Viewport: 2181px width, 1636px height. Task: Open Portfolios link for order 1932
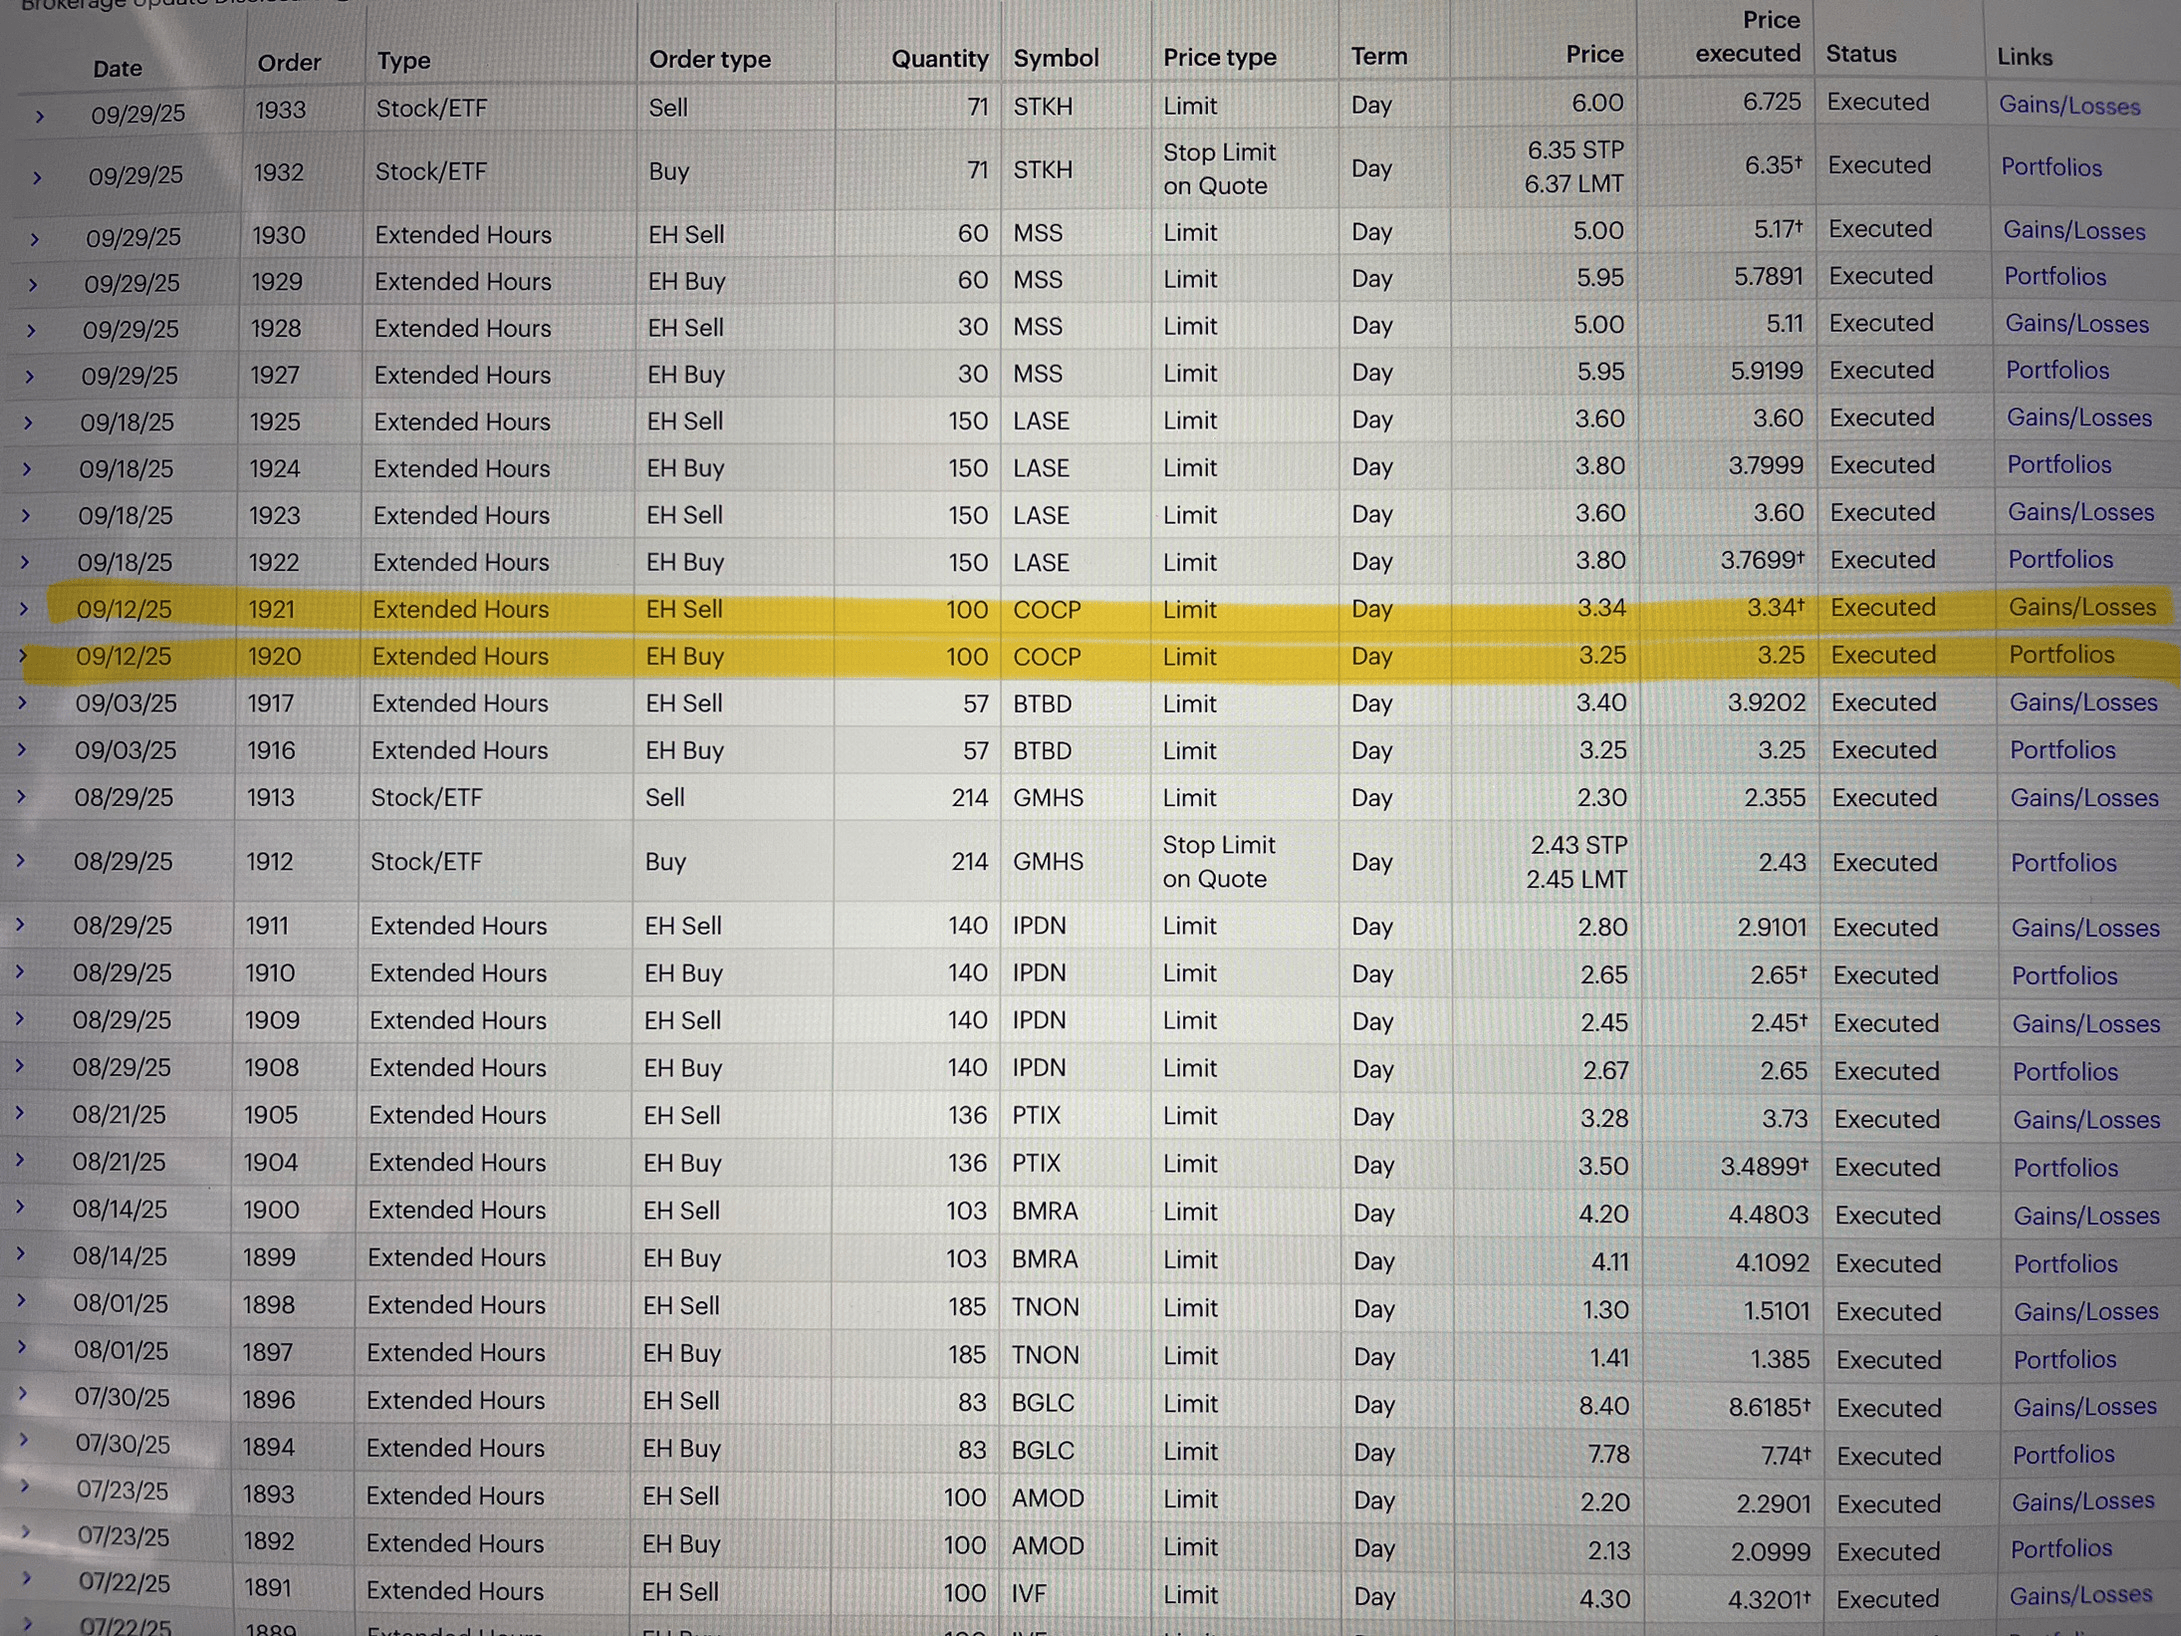[x=2051, y=168]
